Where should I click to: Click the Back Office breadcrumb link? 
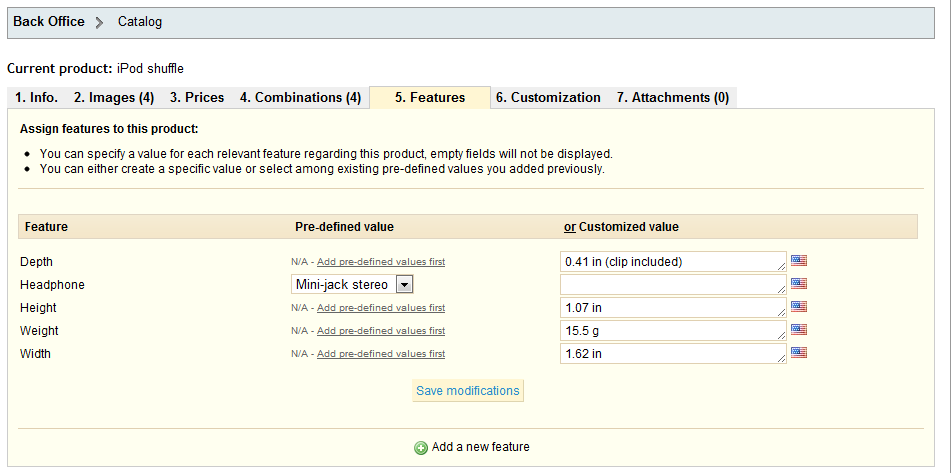tap(49, 22)
